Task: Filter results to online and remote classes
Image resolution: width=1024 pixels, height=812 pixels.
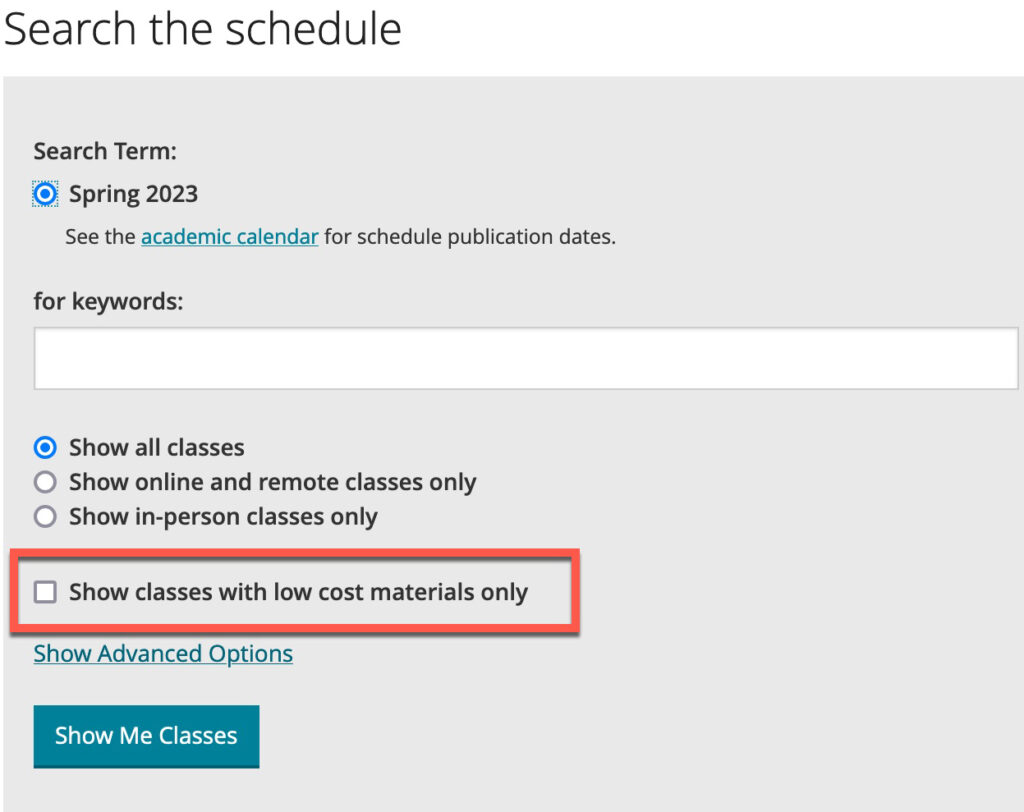Action: pyautogui.click(x=45, y=481)
